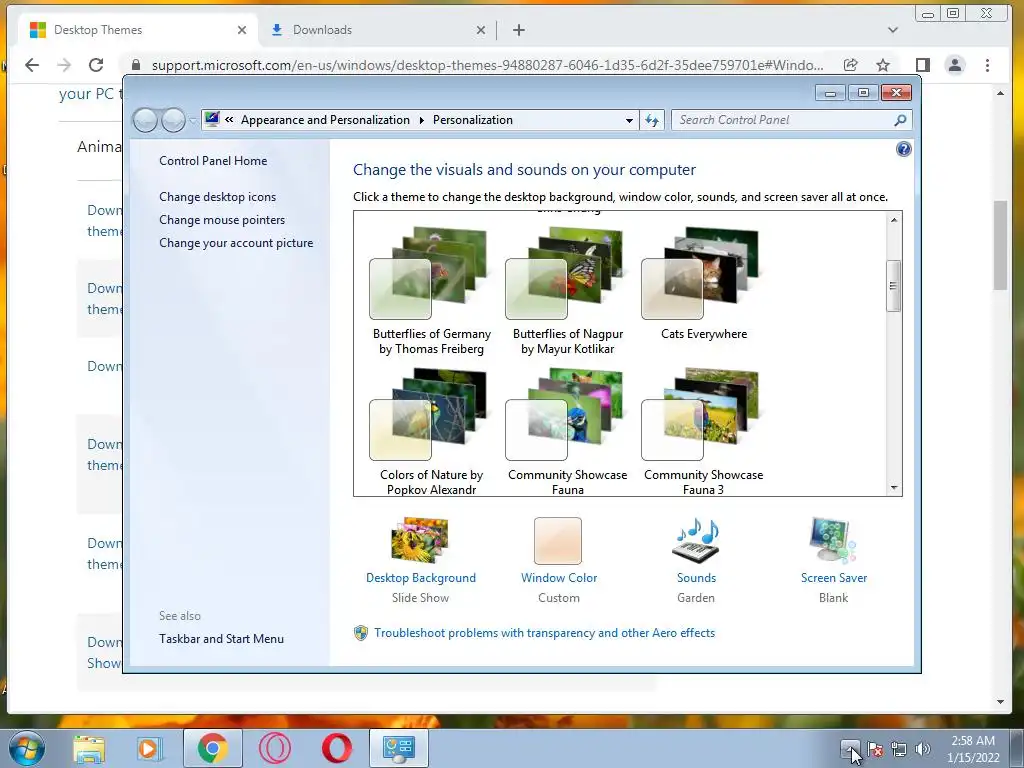Open Chrome side panel icon

pos(922,65)
